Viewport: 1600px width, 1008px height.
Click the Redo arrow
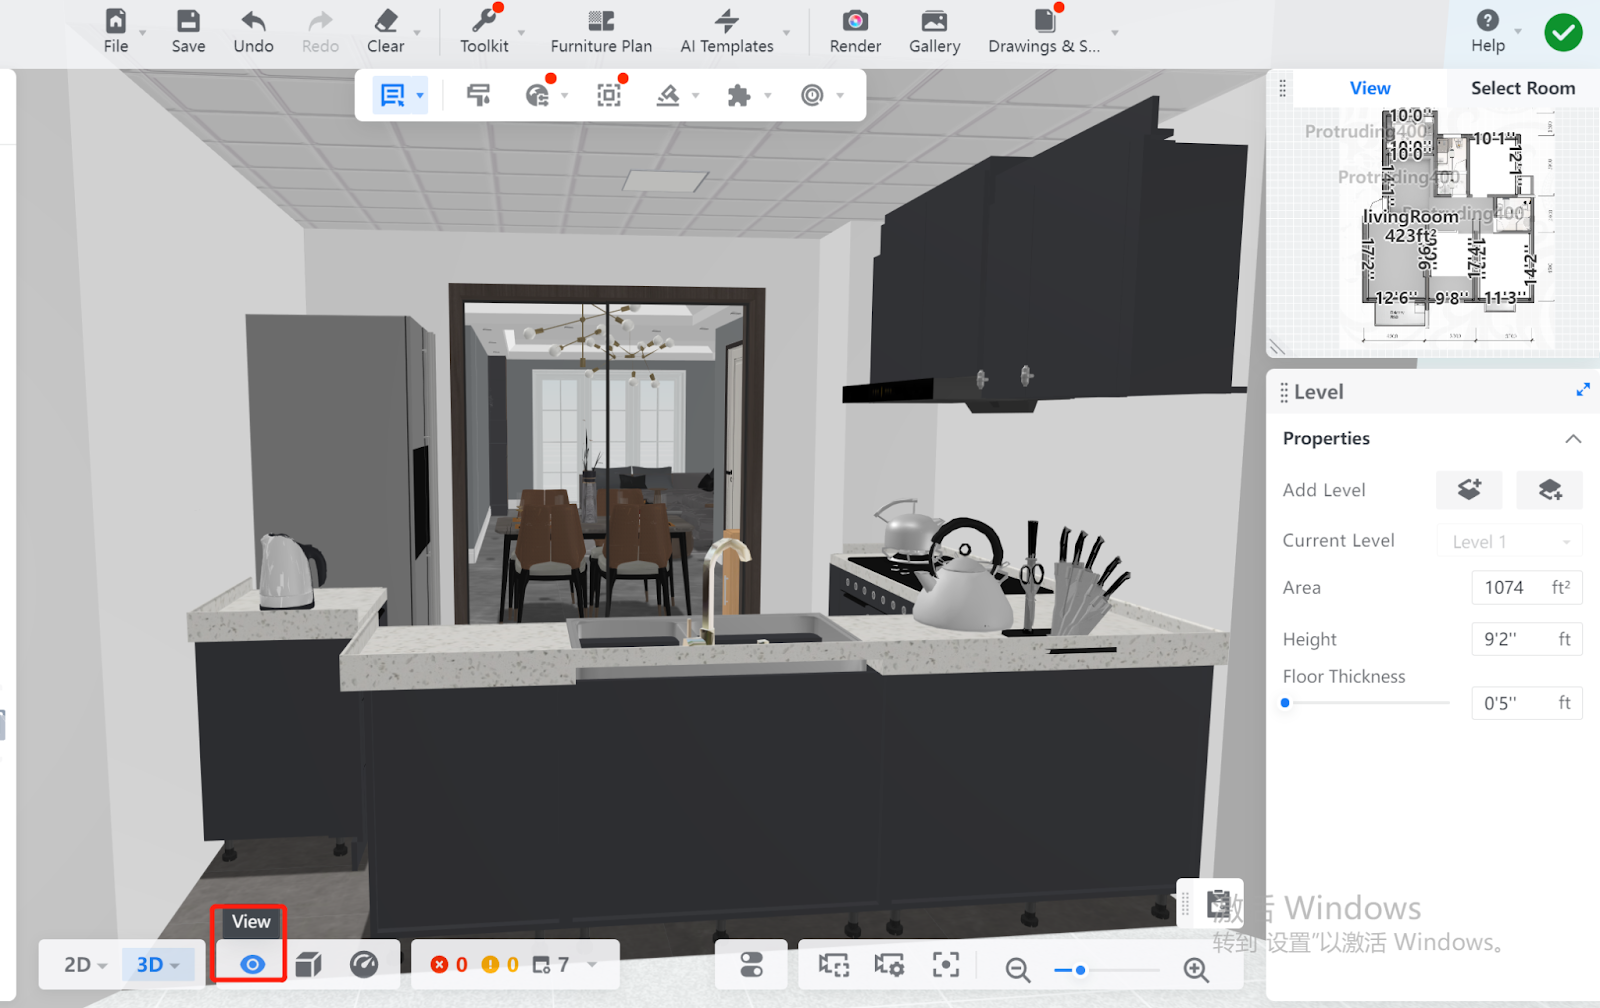(320, 31)
